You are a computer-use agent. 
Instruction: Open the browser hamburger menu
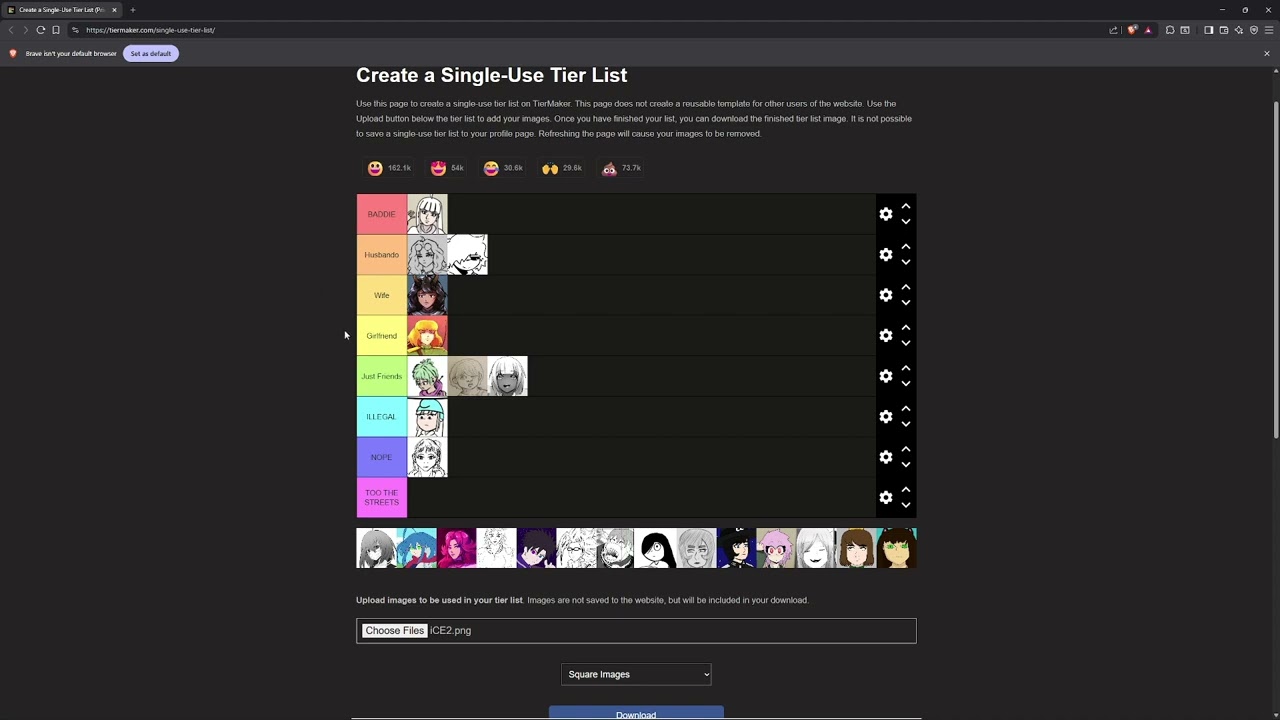coord(1269,30)
